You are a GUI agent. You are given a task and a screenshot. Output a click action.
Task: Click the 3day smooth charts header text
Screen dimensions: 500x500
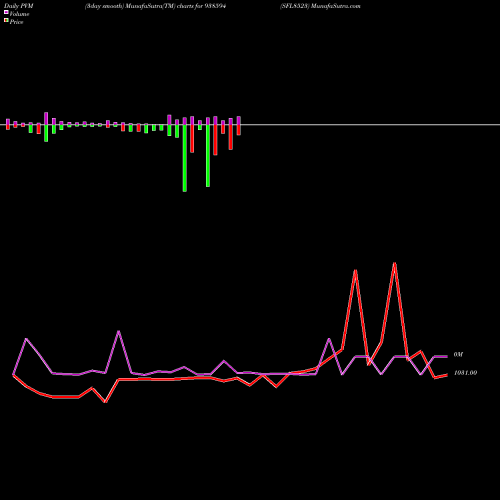(x=156, y=6)
